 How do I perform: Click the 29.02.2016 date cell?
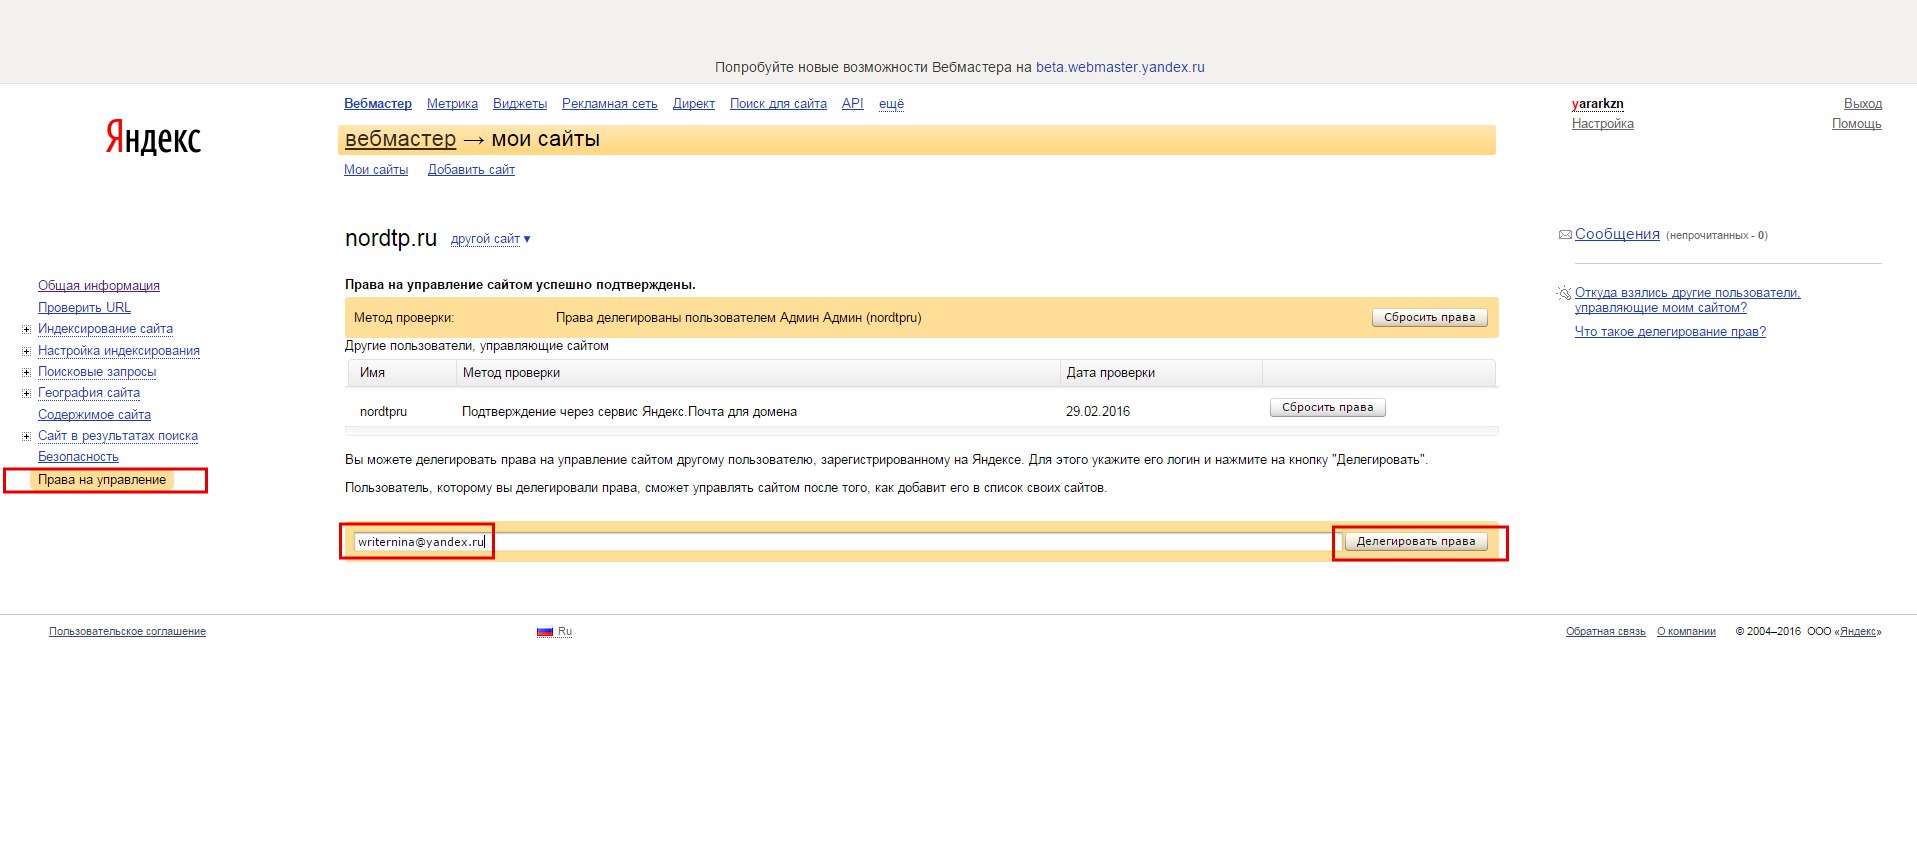pos(1098,412)
